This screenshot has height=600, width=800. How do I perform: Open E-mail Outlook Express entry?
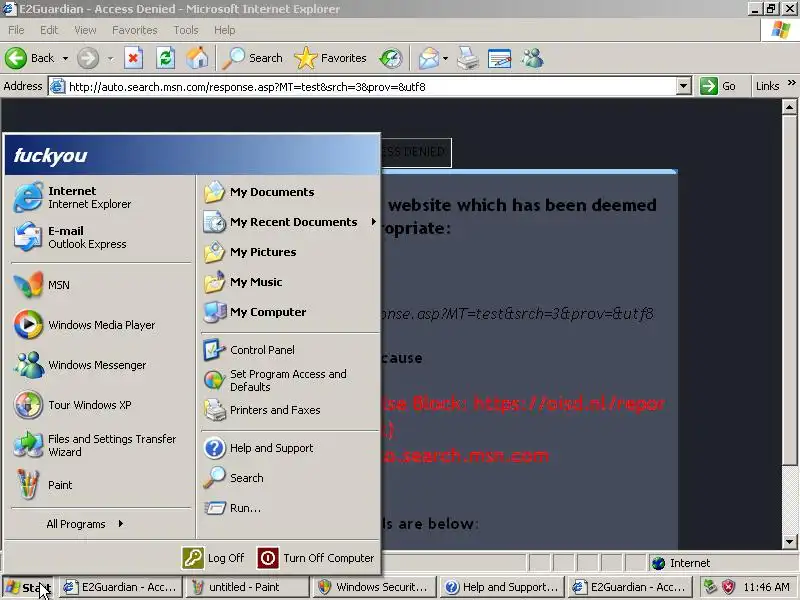pos(101,237)
